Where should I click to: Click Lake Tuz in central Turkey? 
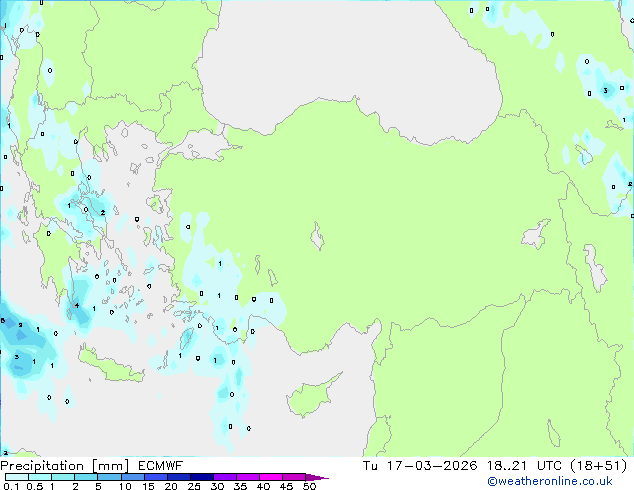319,239
